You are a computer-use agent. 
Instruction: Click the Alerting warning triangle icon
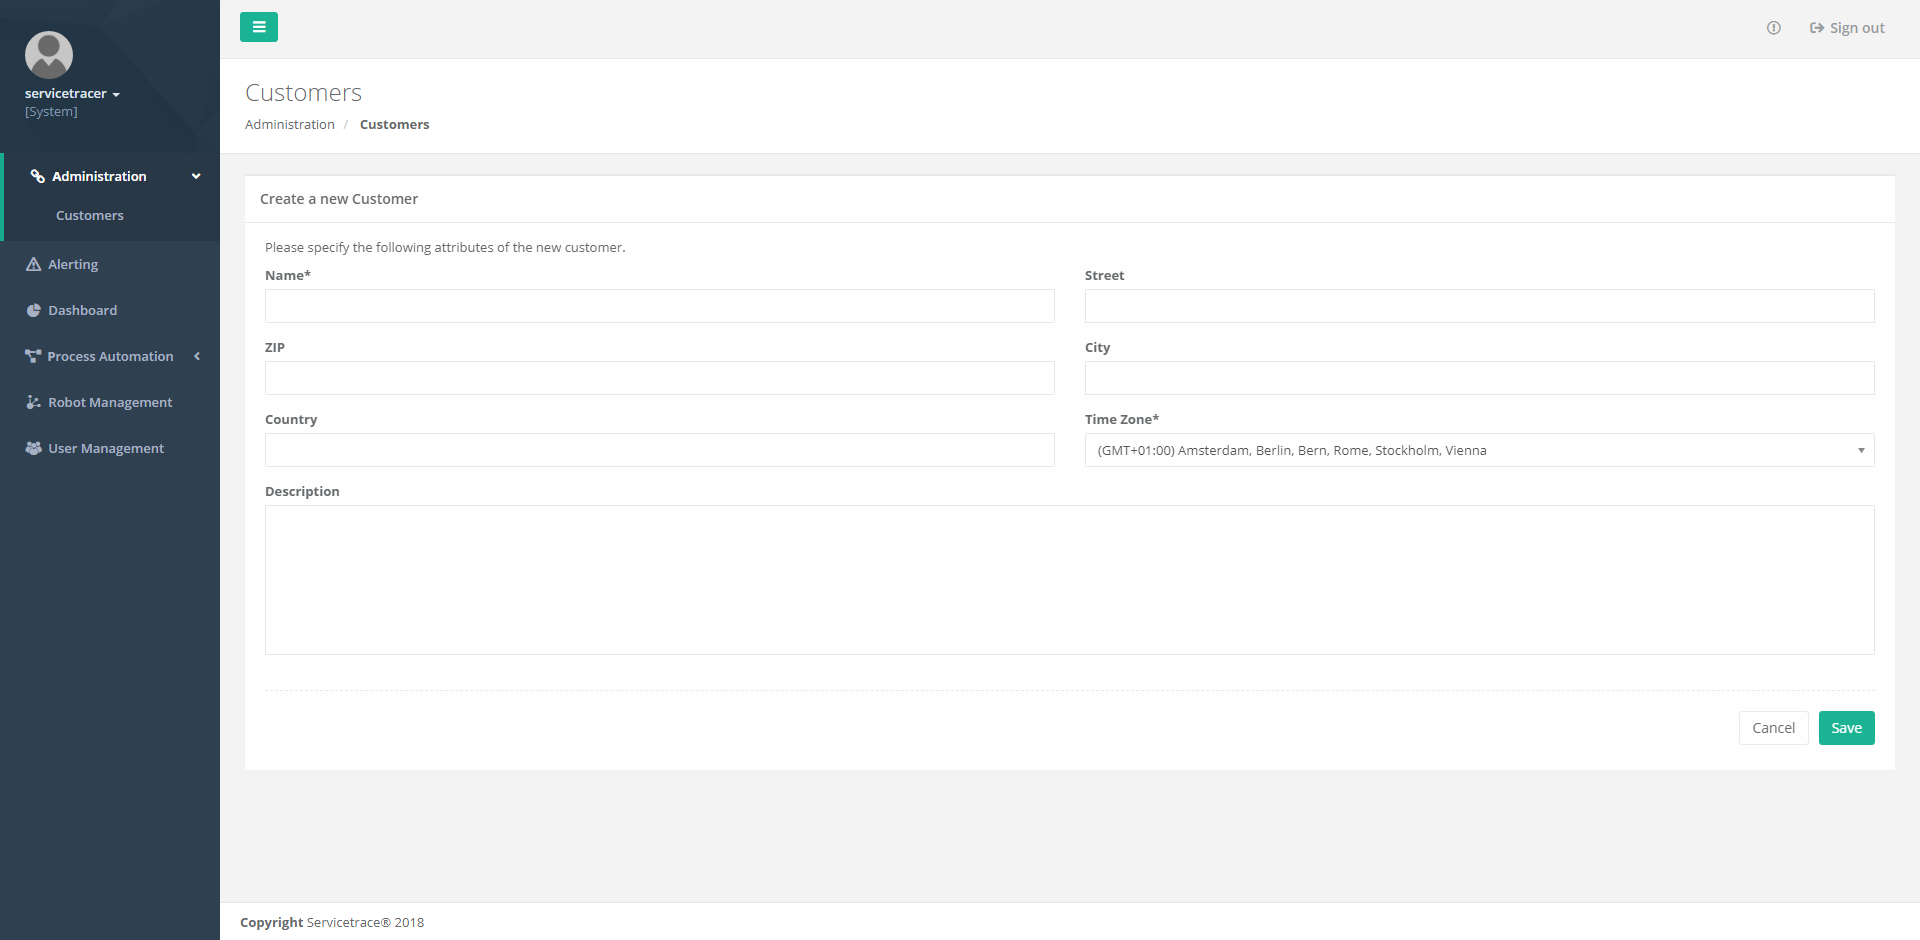pos(33,264)
